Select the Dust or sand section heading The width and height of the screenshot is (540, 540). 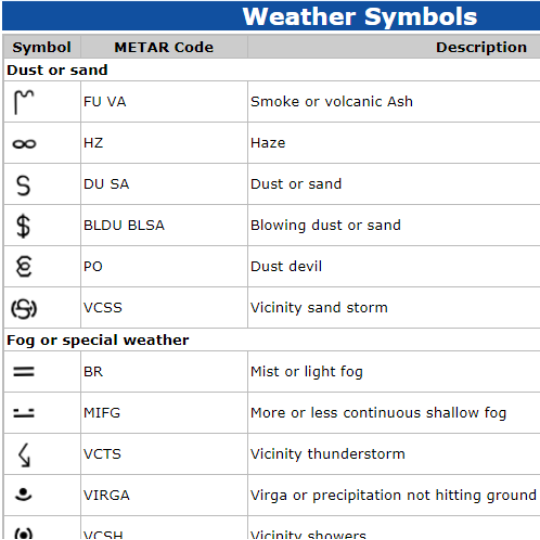click(57, 70)
